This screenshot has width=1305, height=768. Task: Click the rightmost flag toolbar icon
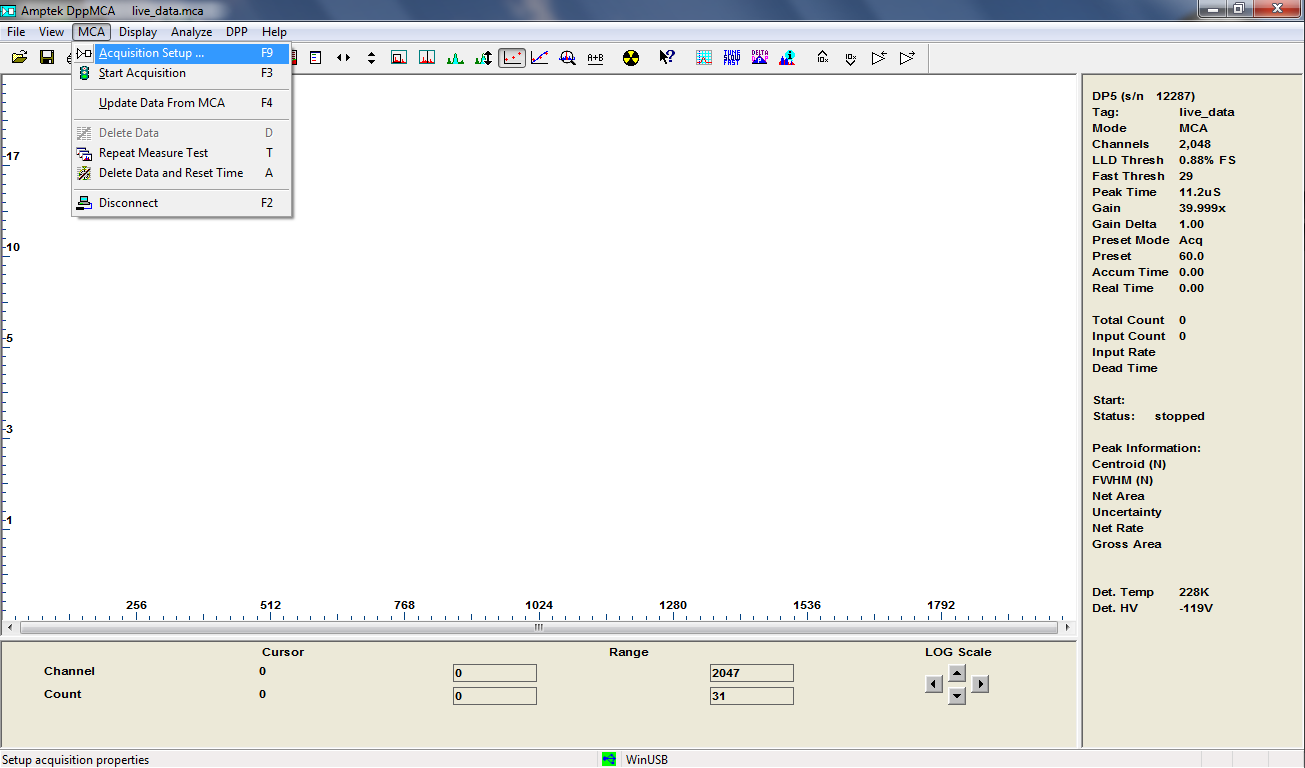coord(907,58)
